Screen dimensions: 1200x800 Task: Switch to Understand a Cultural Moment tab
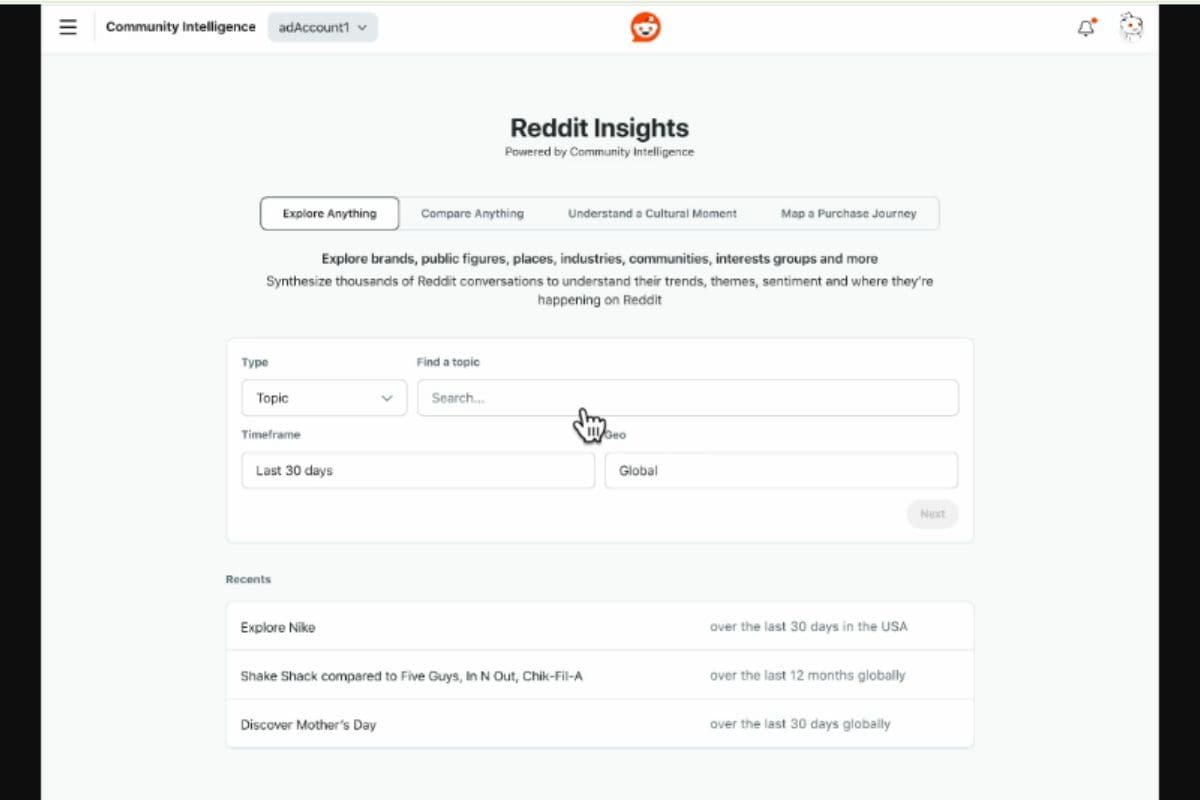pyautogui.click(x=652, y=213)
